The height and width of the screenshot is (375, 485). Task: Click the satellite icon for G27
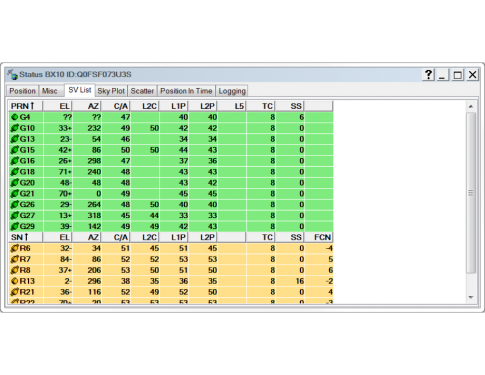pyautogui.click(x=15, y=215)
